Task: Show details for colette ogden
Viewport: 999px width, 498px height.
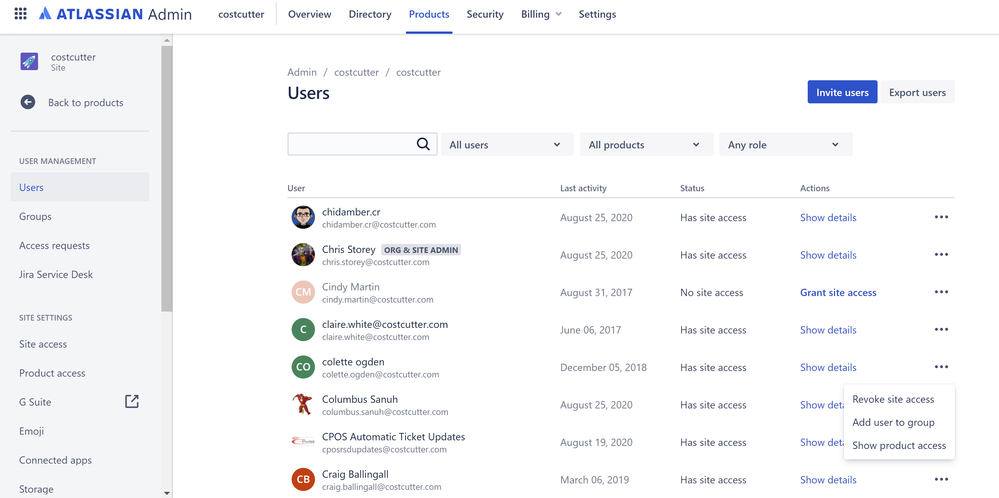Action: (x=828, y=367)
